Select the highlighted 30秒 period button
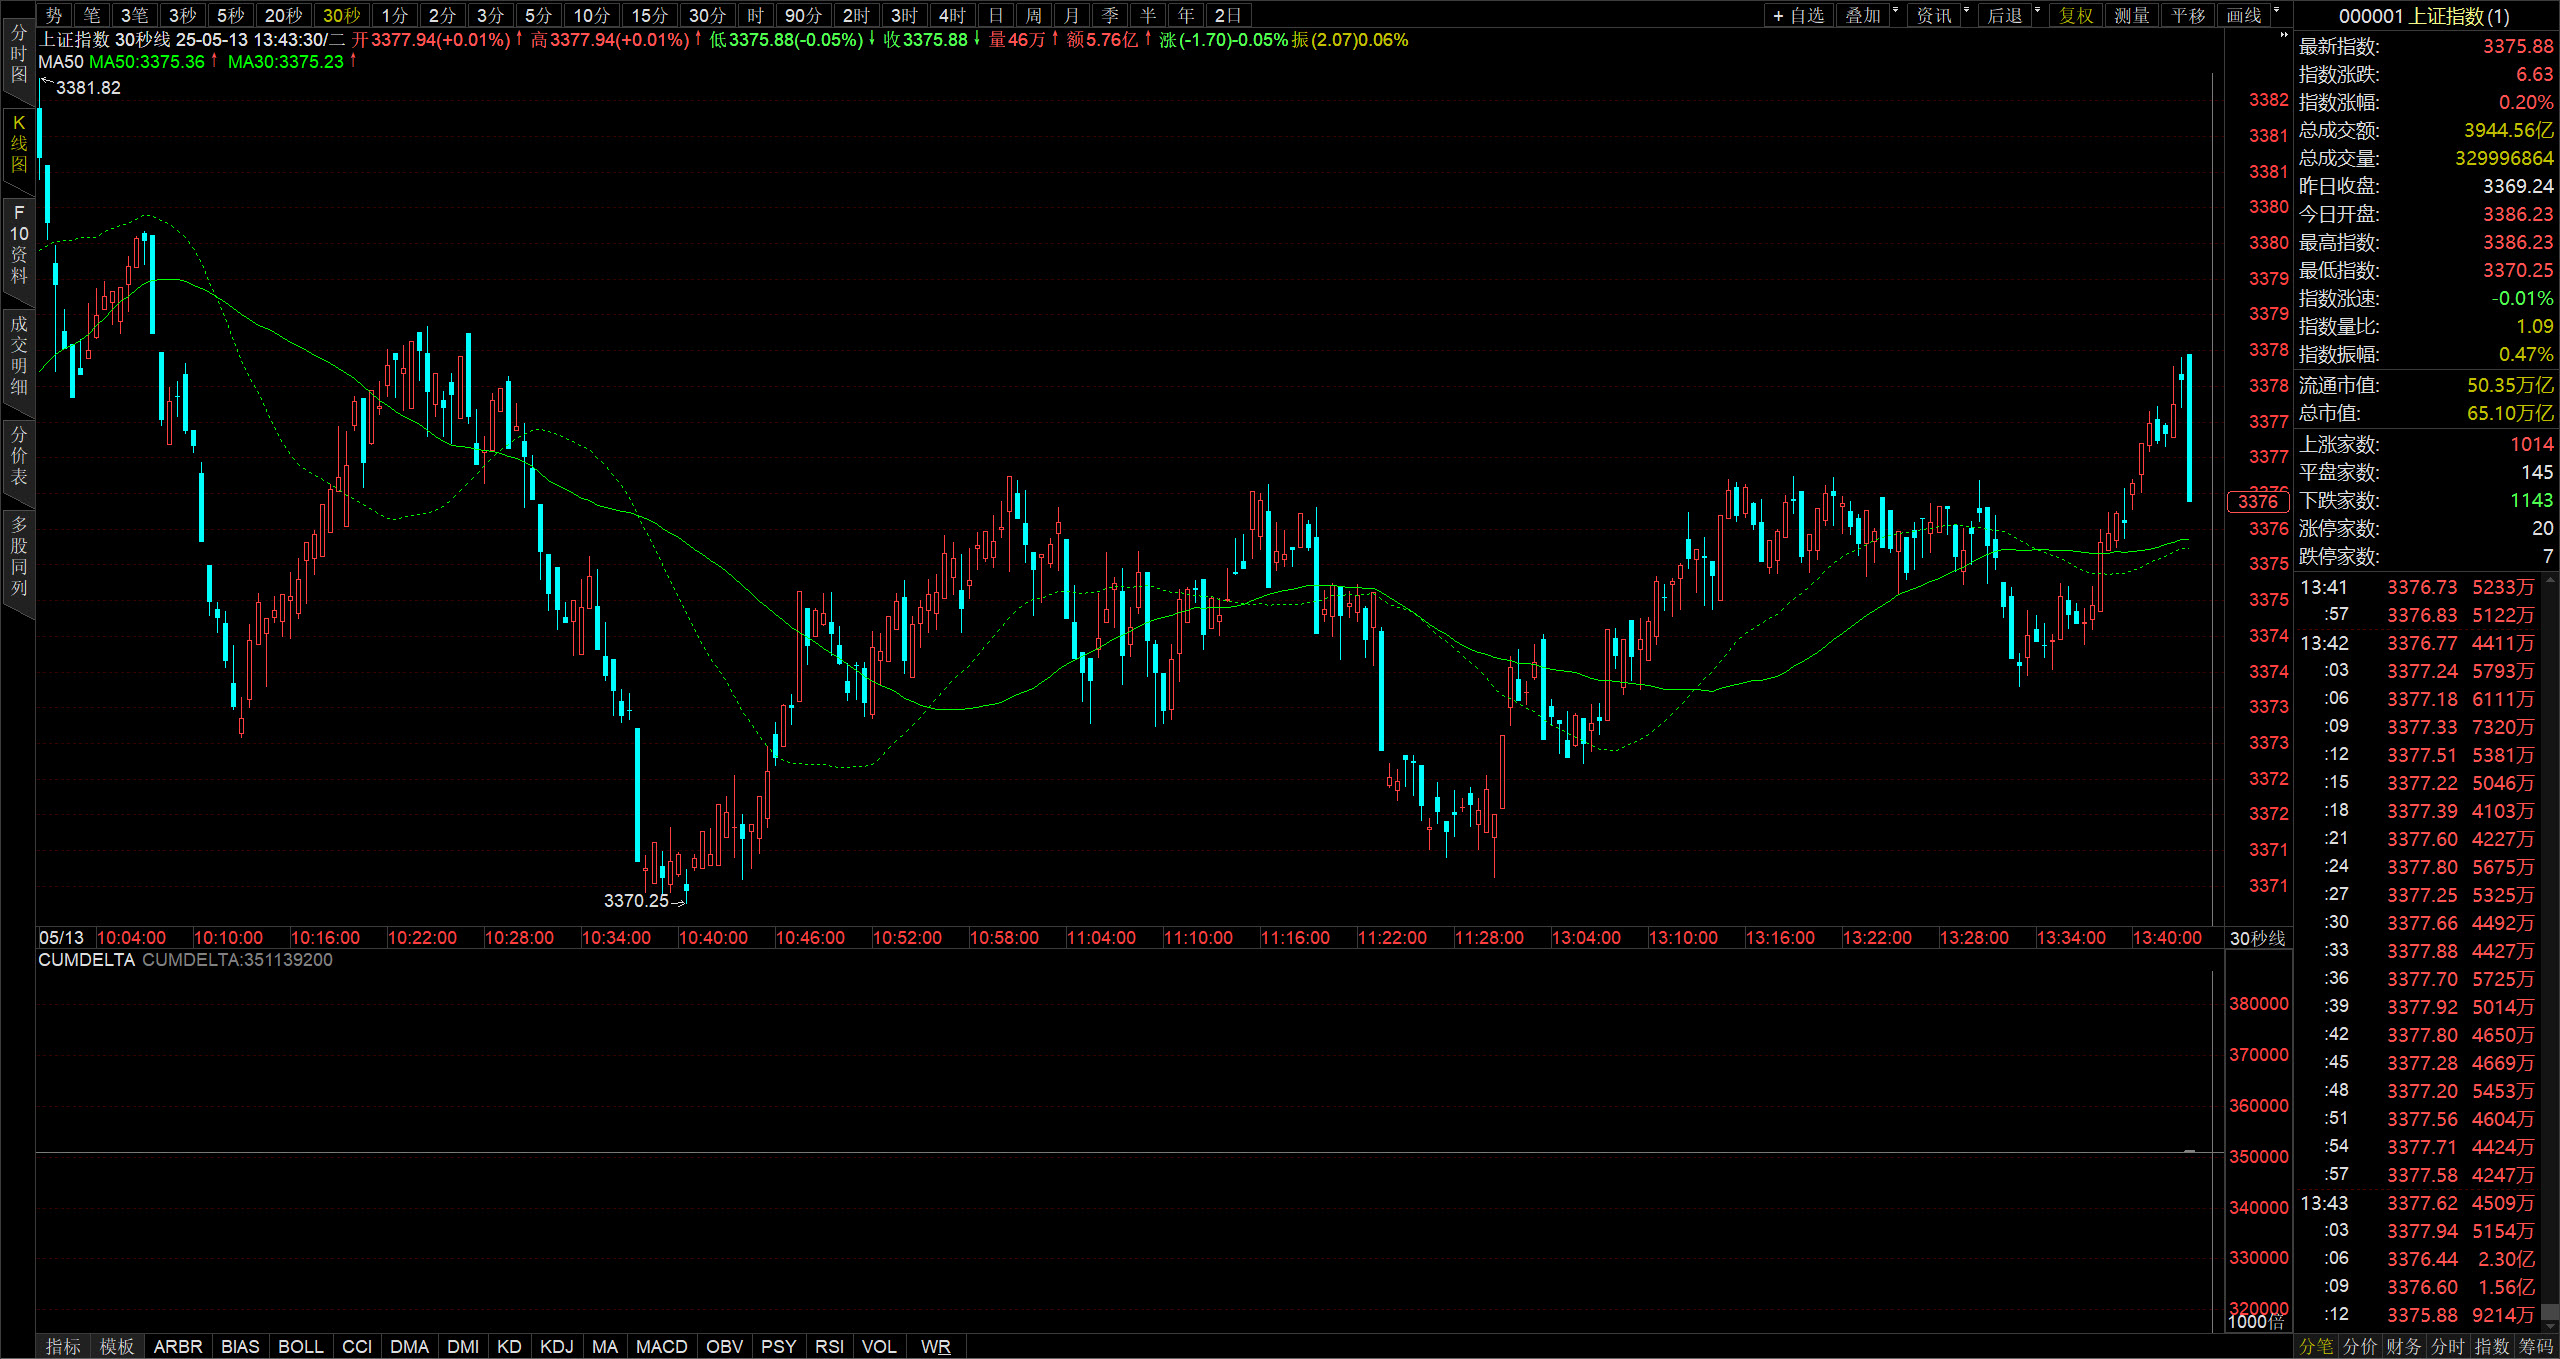 pyautogui.click(x=341, y=15)
